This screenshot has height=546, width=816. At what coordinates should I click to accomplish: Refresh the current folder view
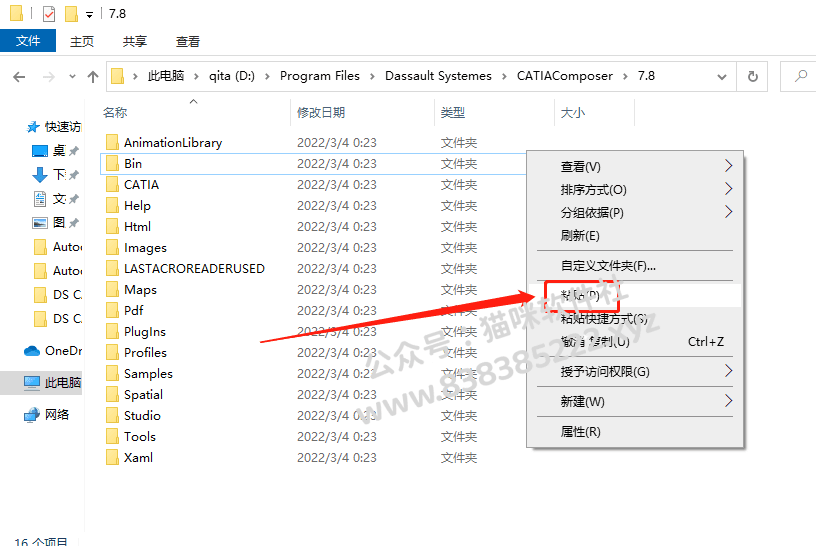(753, 77)
